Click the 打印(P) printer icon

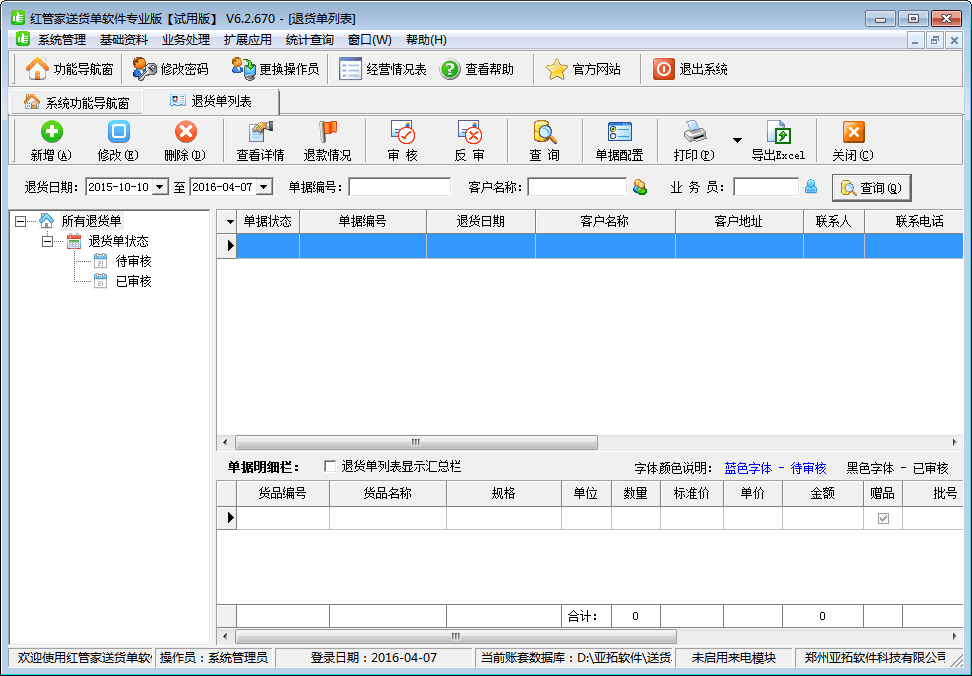(694, 131)
